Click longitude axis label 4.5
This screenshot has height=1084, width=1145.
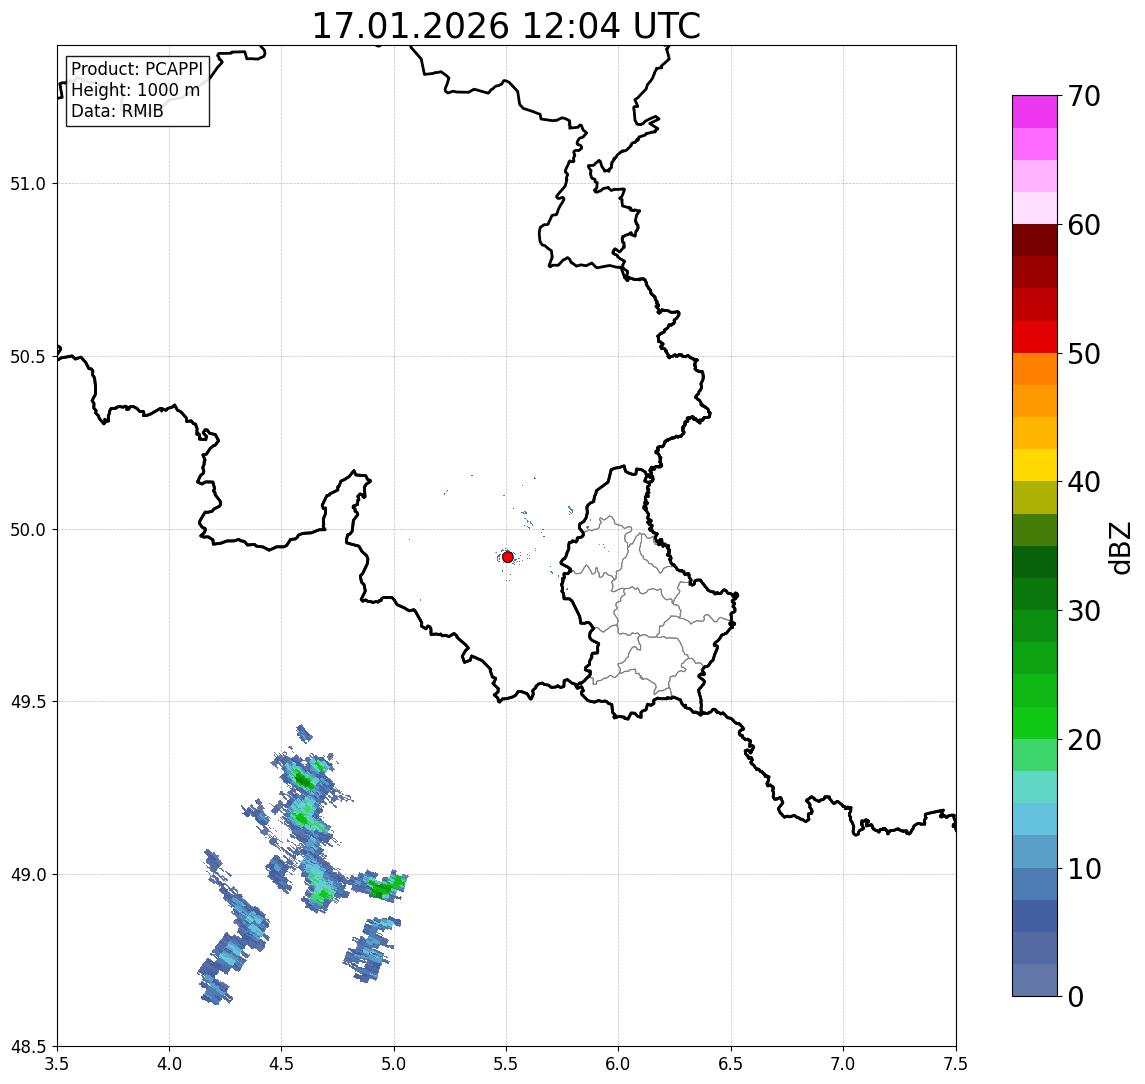[x=282, y=1064]
